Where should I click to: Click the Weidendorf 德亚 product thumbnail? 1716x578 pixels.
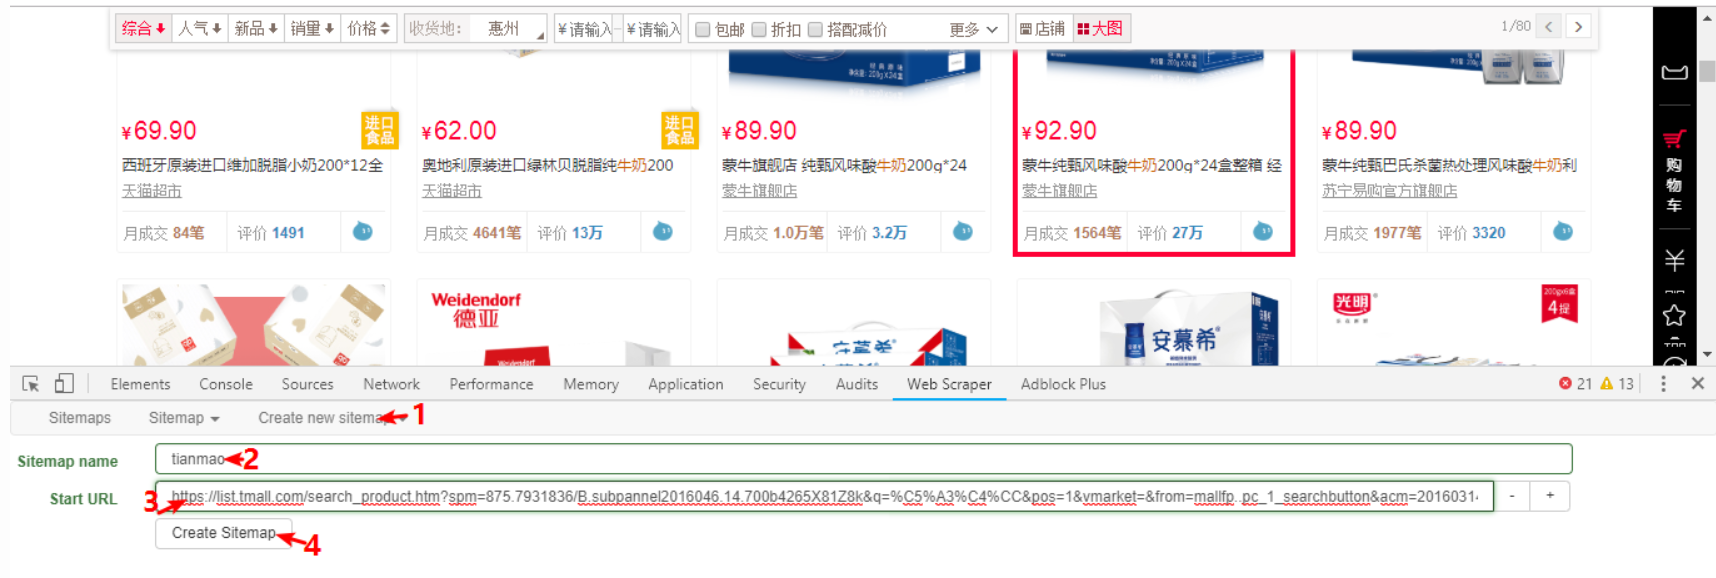click(x=553, y=323)
